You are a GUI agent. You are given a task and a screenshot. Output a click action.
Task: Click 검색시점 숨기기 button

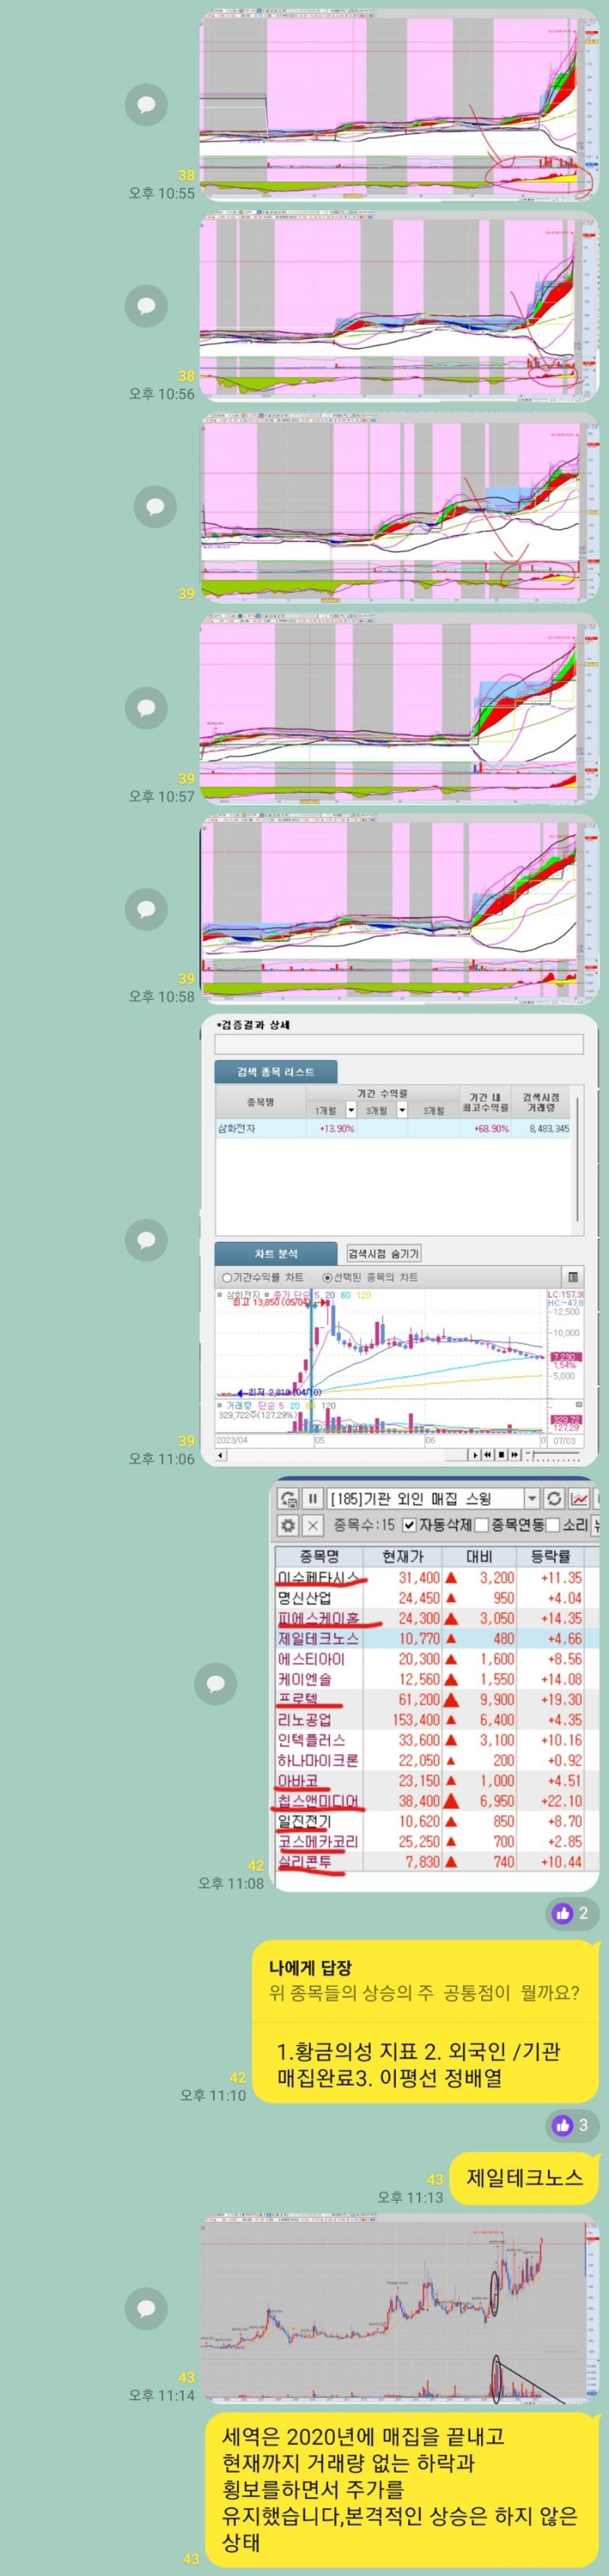coord(384,1253)
